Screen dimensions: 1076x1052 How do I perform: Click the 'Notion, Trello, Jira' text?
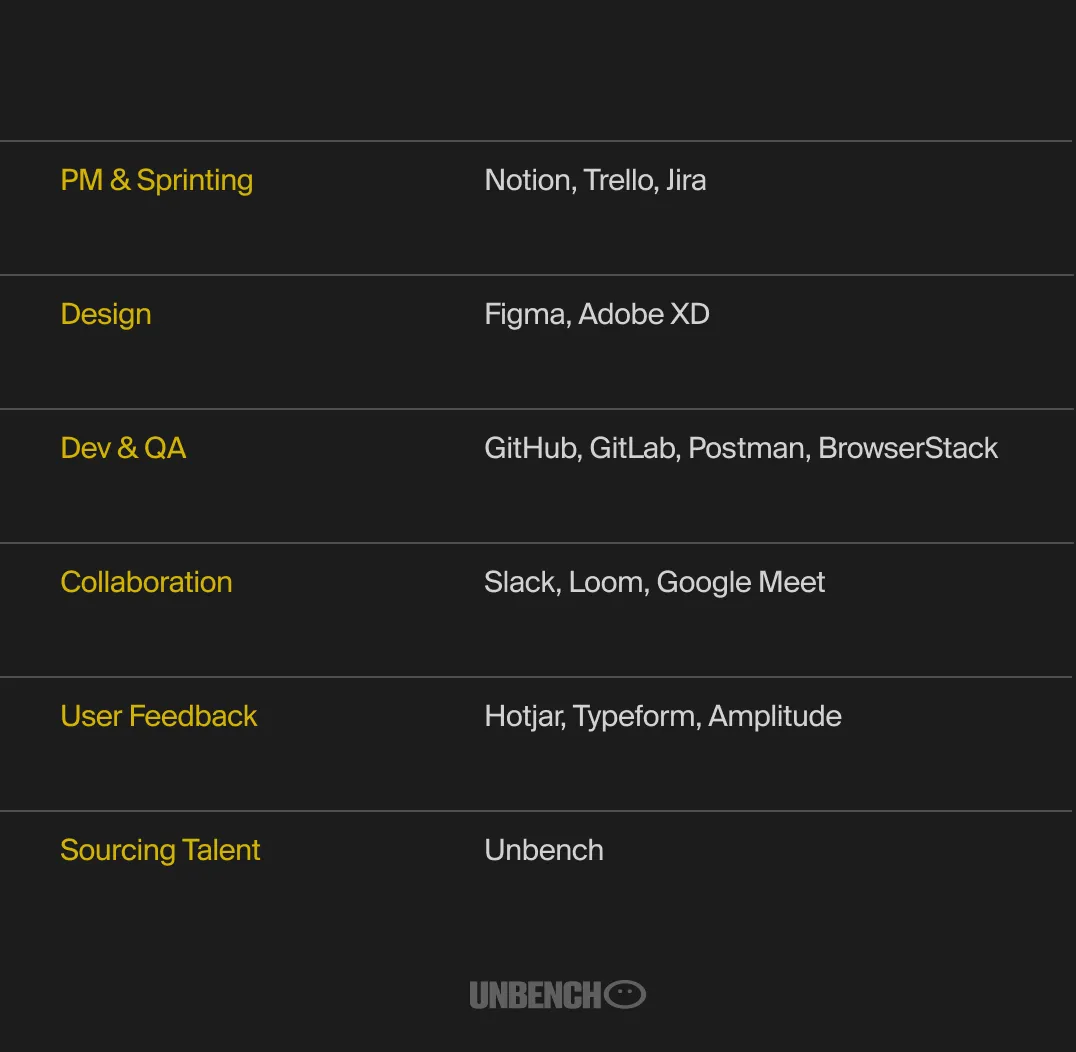point(595,180)
